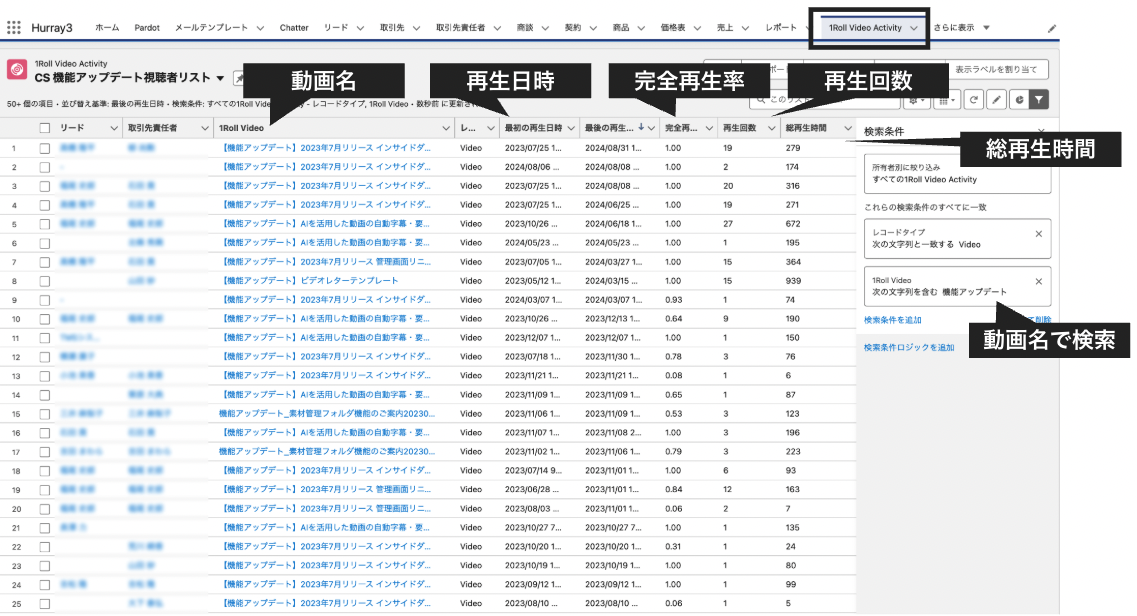Show charts using the chart icon
1137x616 pixels.
pos(1019,99)
